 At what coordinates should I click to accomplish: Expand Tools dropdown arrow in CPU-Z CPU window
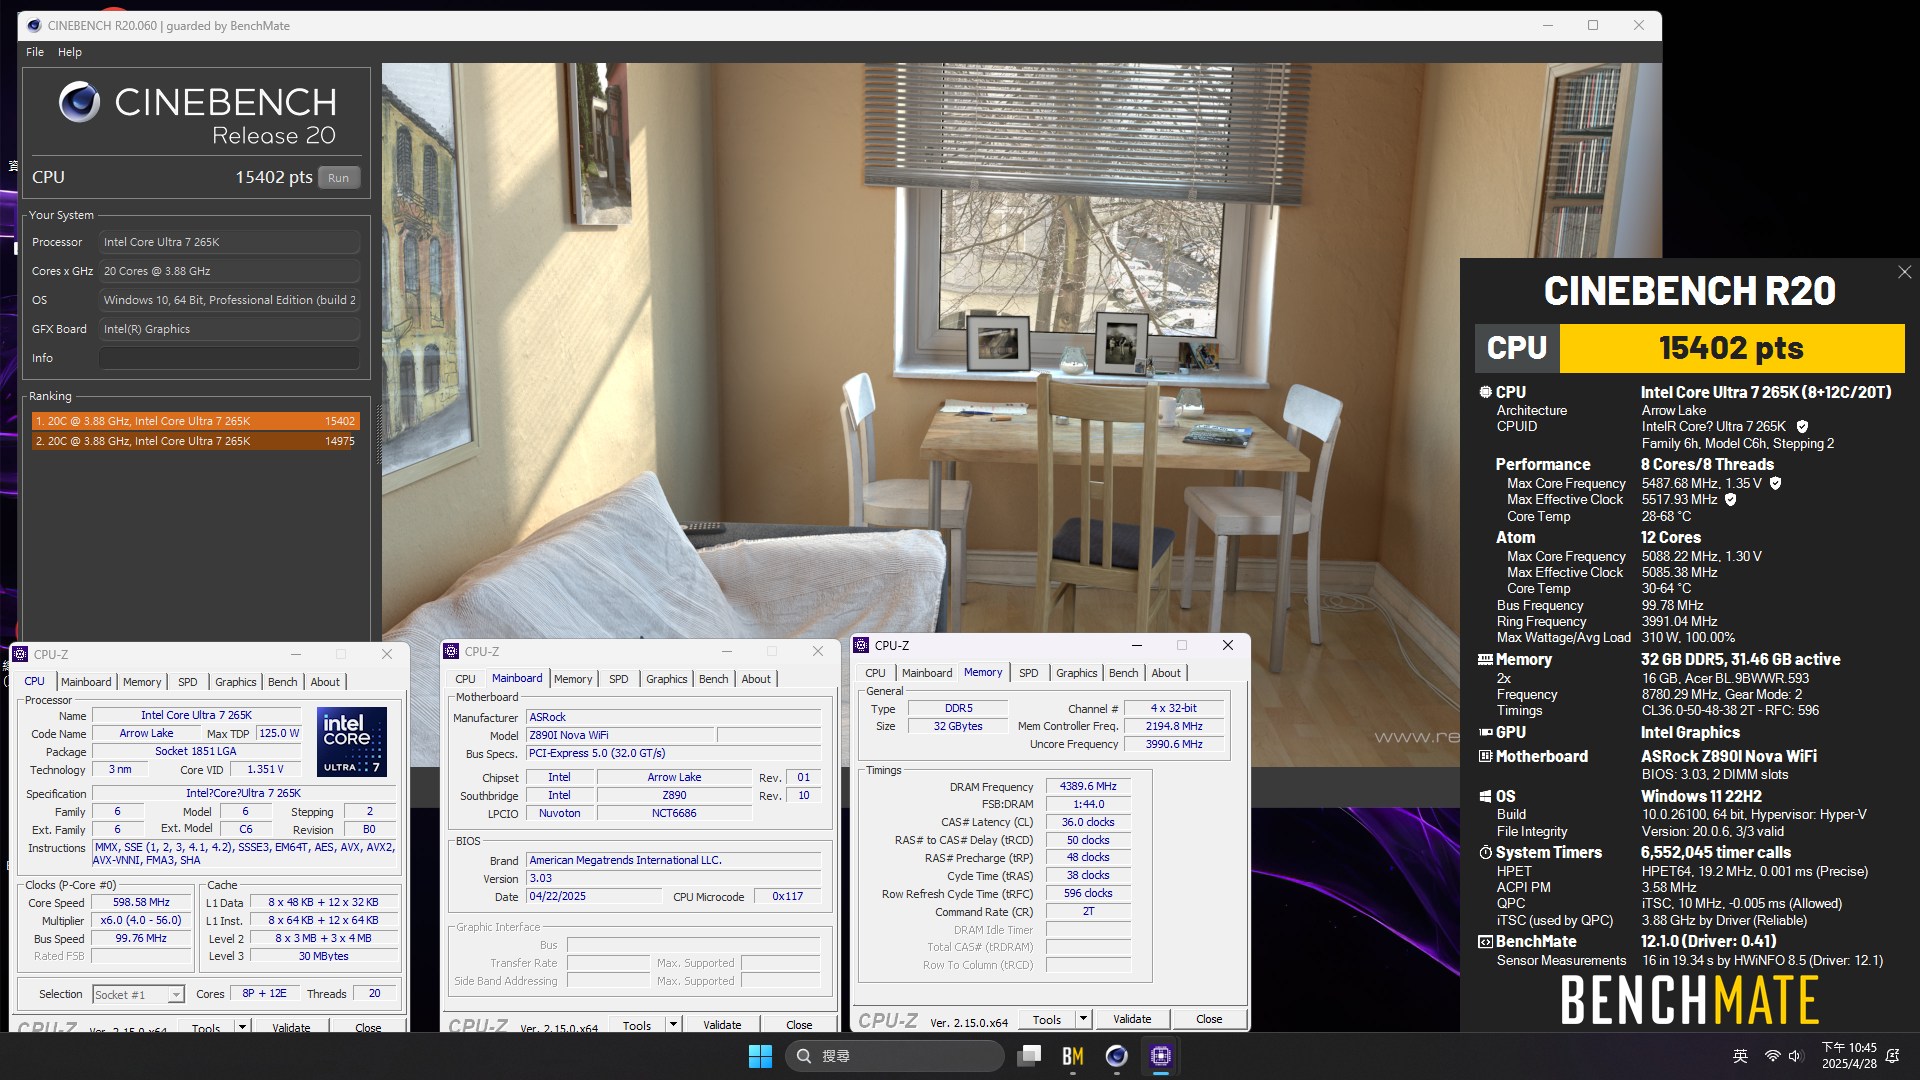tap(241, 1027)
